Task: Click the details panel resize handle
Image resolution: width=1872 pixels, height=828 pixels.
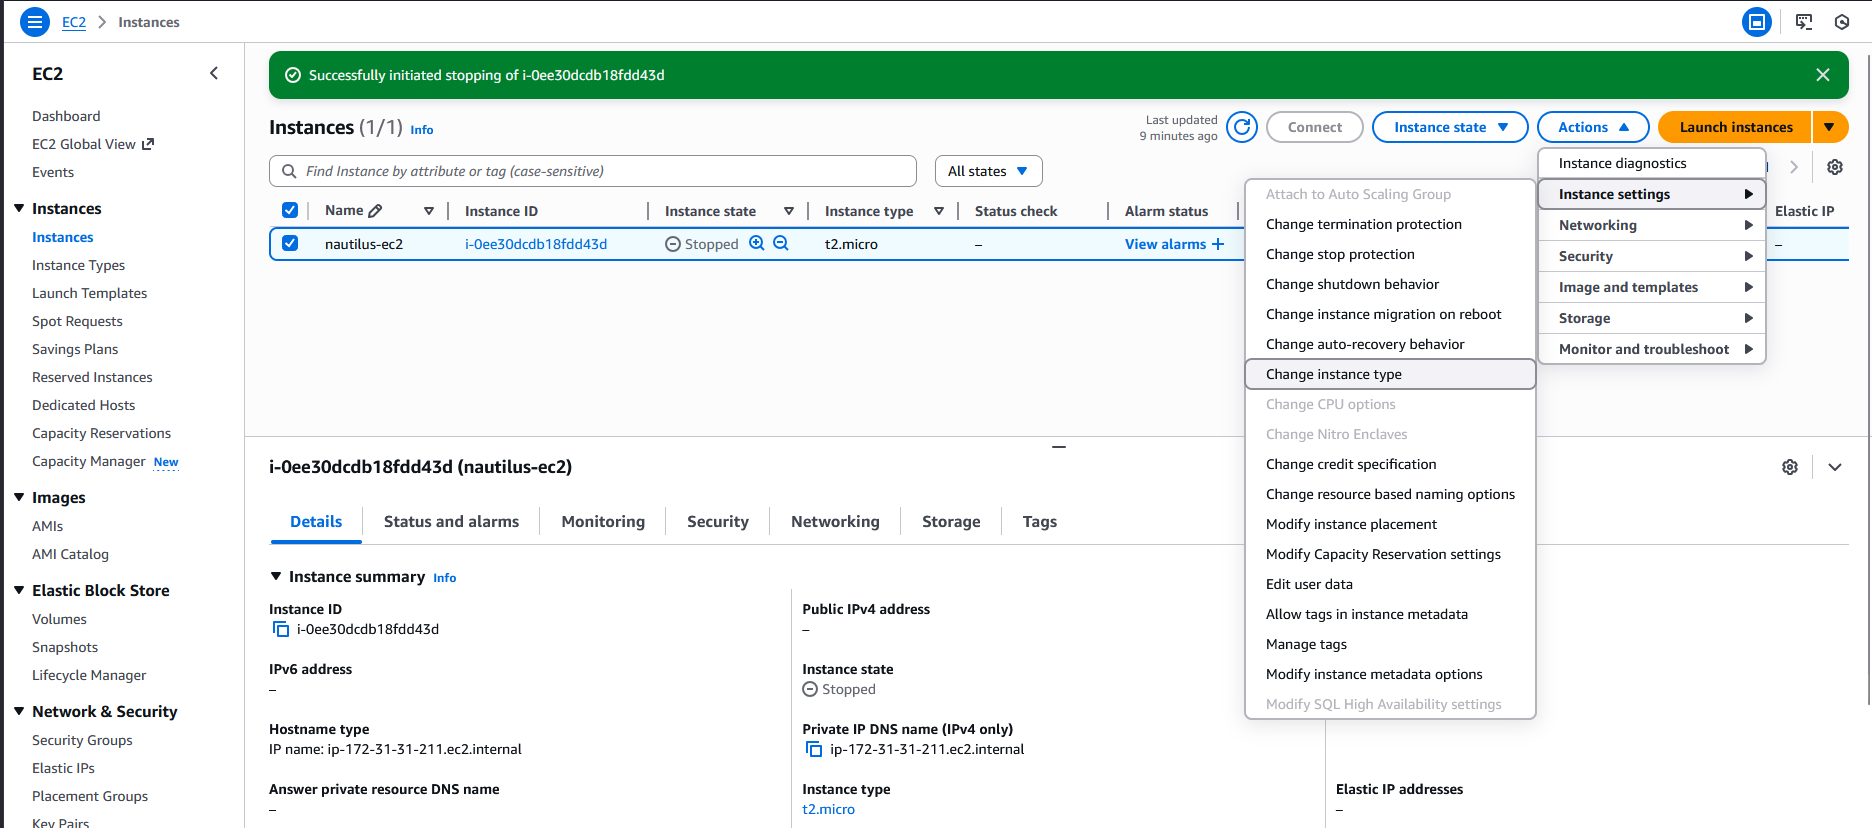Action: click(x=1058, y=446)
